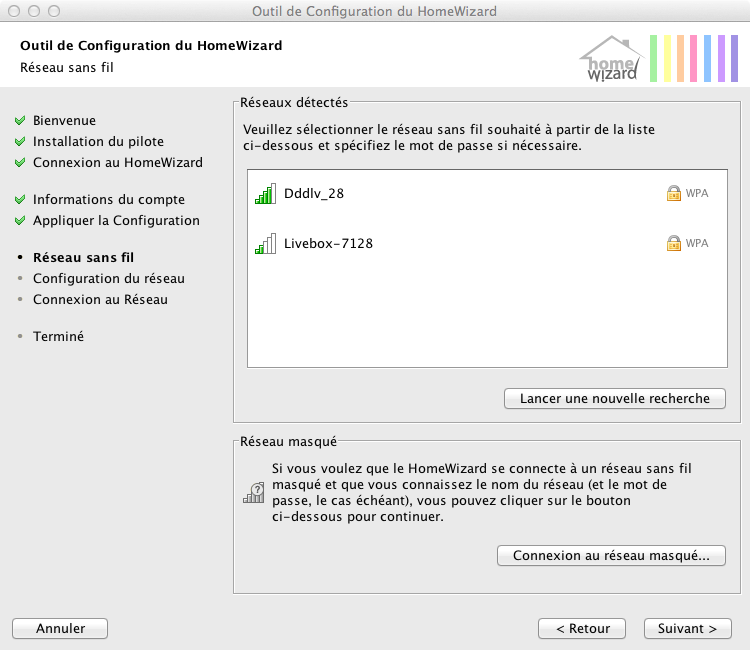The height and width of the screenshot is (650, 750).
Task: Choose the Dddlv_28 network name
Action: (314, 194)
